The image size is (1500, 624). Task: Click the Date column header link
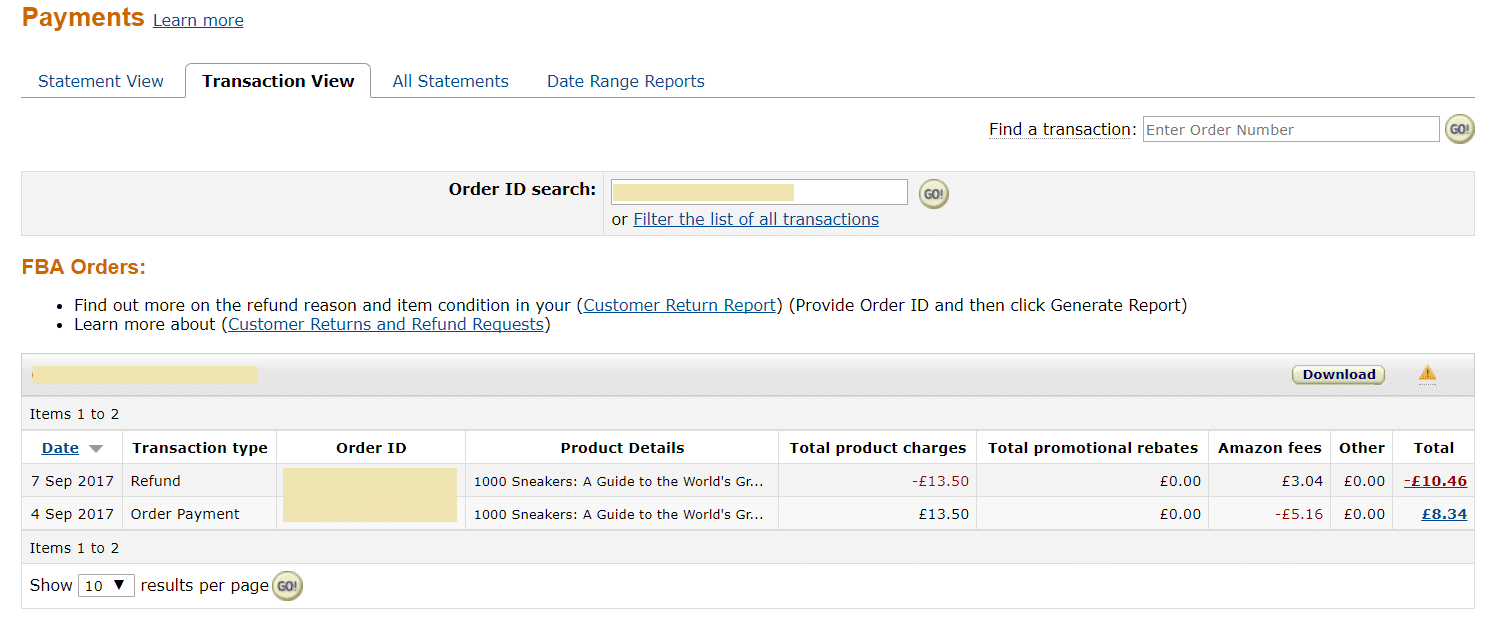click(x=60, y=448)
